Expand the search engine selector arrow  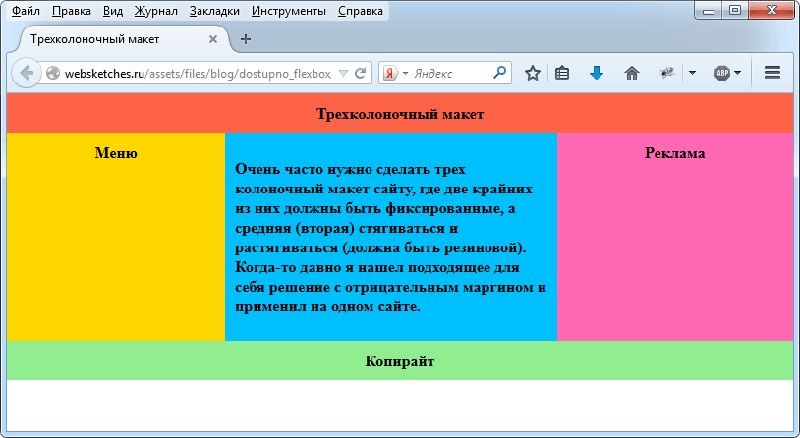tap(406, 74)
